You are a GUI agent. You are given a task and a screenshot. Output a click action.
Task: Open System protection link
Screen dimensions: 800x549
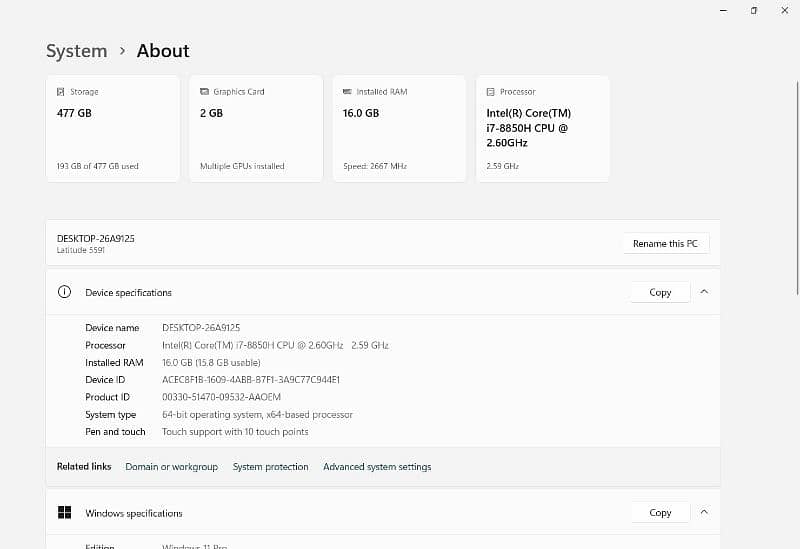click(x=270, y=467)
